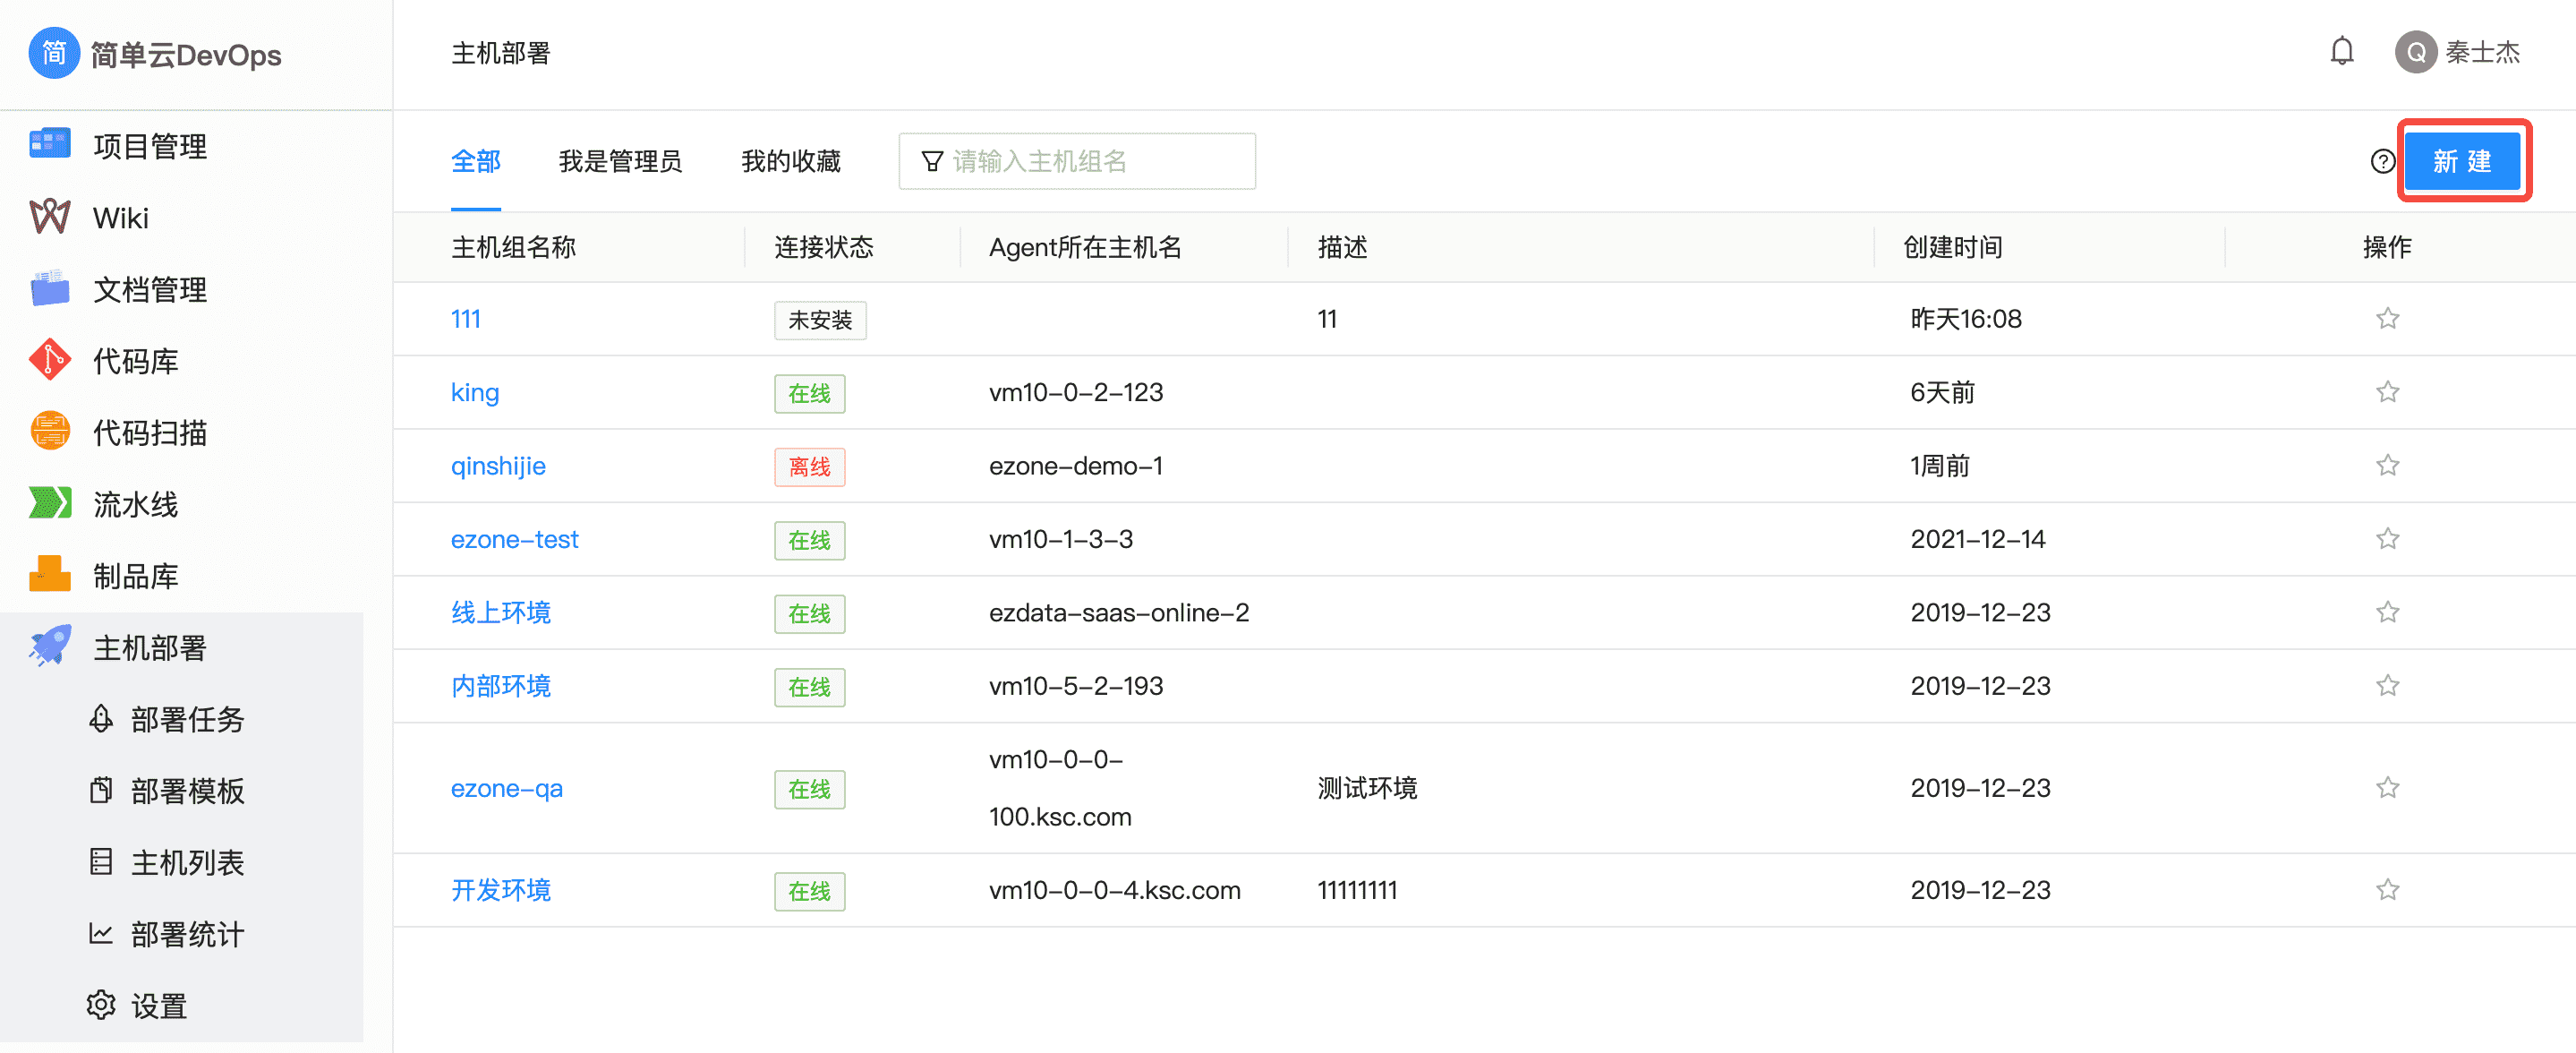The image size is (2576, 1053).
Task: Open 流水线 pipeline in the sidebar
Action: [x=135, y=504]
